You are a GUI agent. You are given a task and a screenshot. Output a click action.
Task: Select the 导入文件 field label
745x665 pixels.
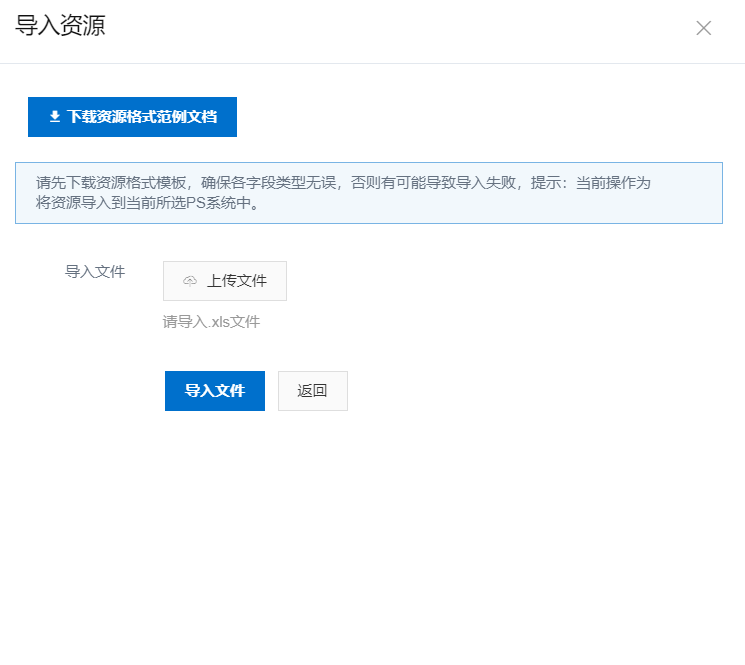[95, 271]
